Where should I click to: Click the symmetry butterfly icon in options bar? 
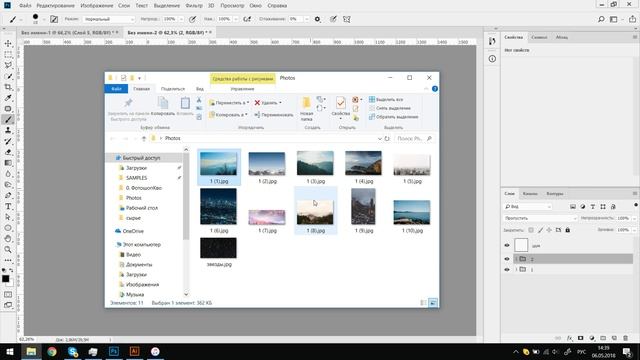point(347,19)
